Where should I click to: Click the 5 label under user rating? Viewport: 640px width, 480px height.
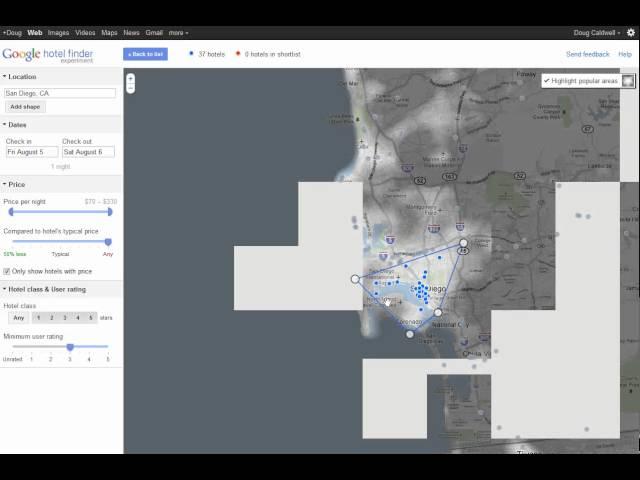tap(108, 359)
